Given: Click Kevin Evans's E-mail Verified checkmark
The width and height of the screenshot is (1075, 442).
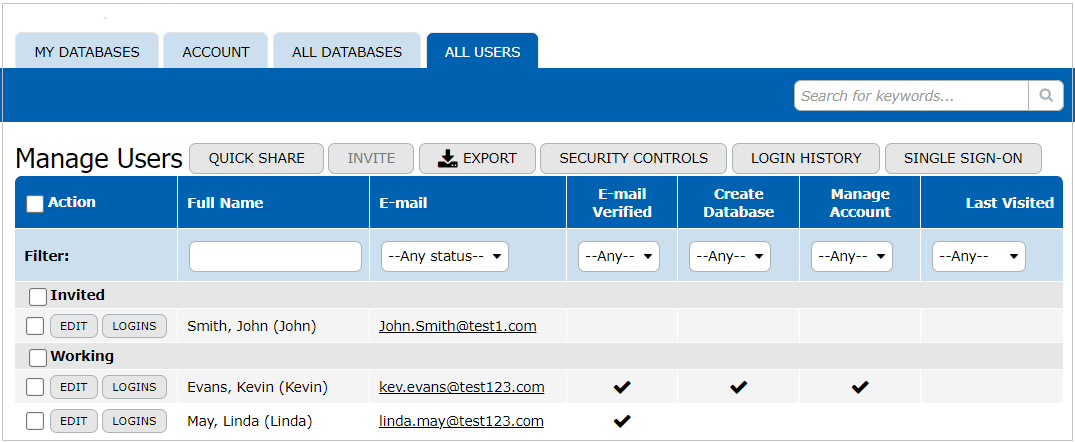Looking at the screenshot, I should [622, 387].
